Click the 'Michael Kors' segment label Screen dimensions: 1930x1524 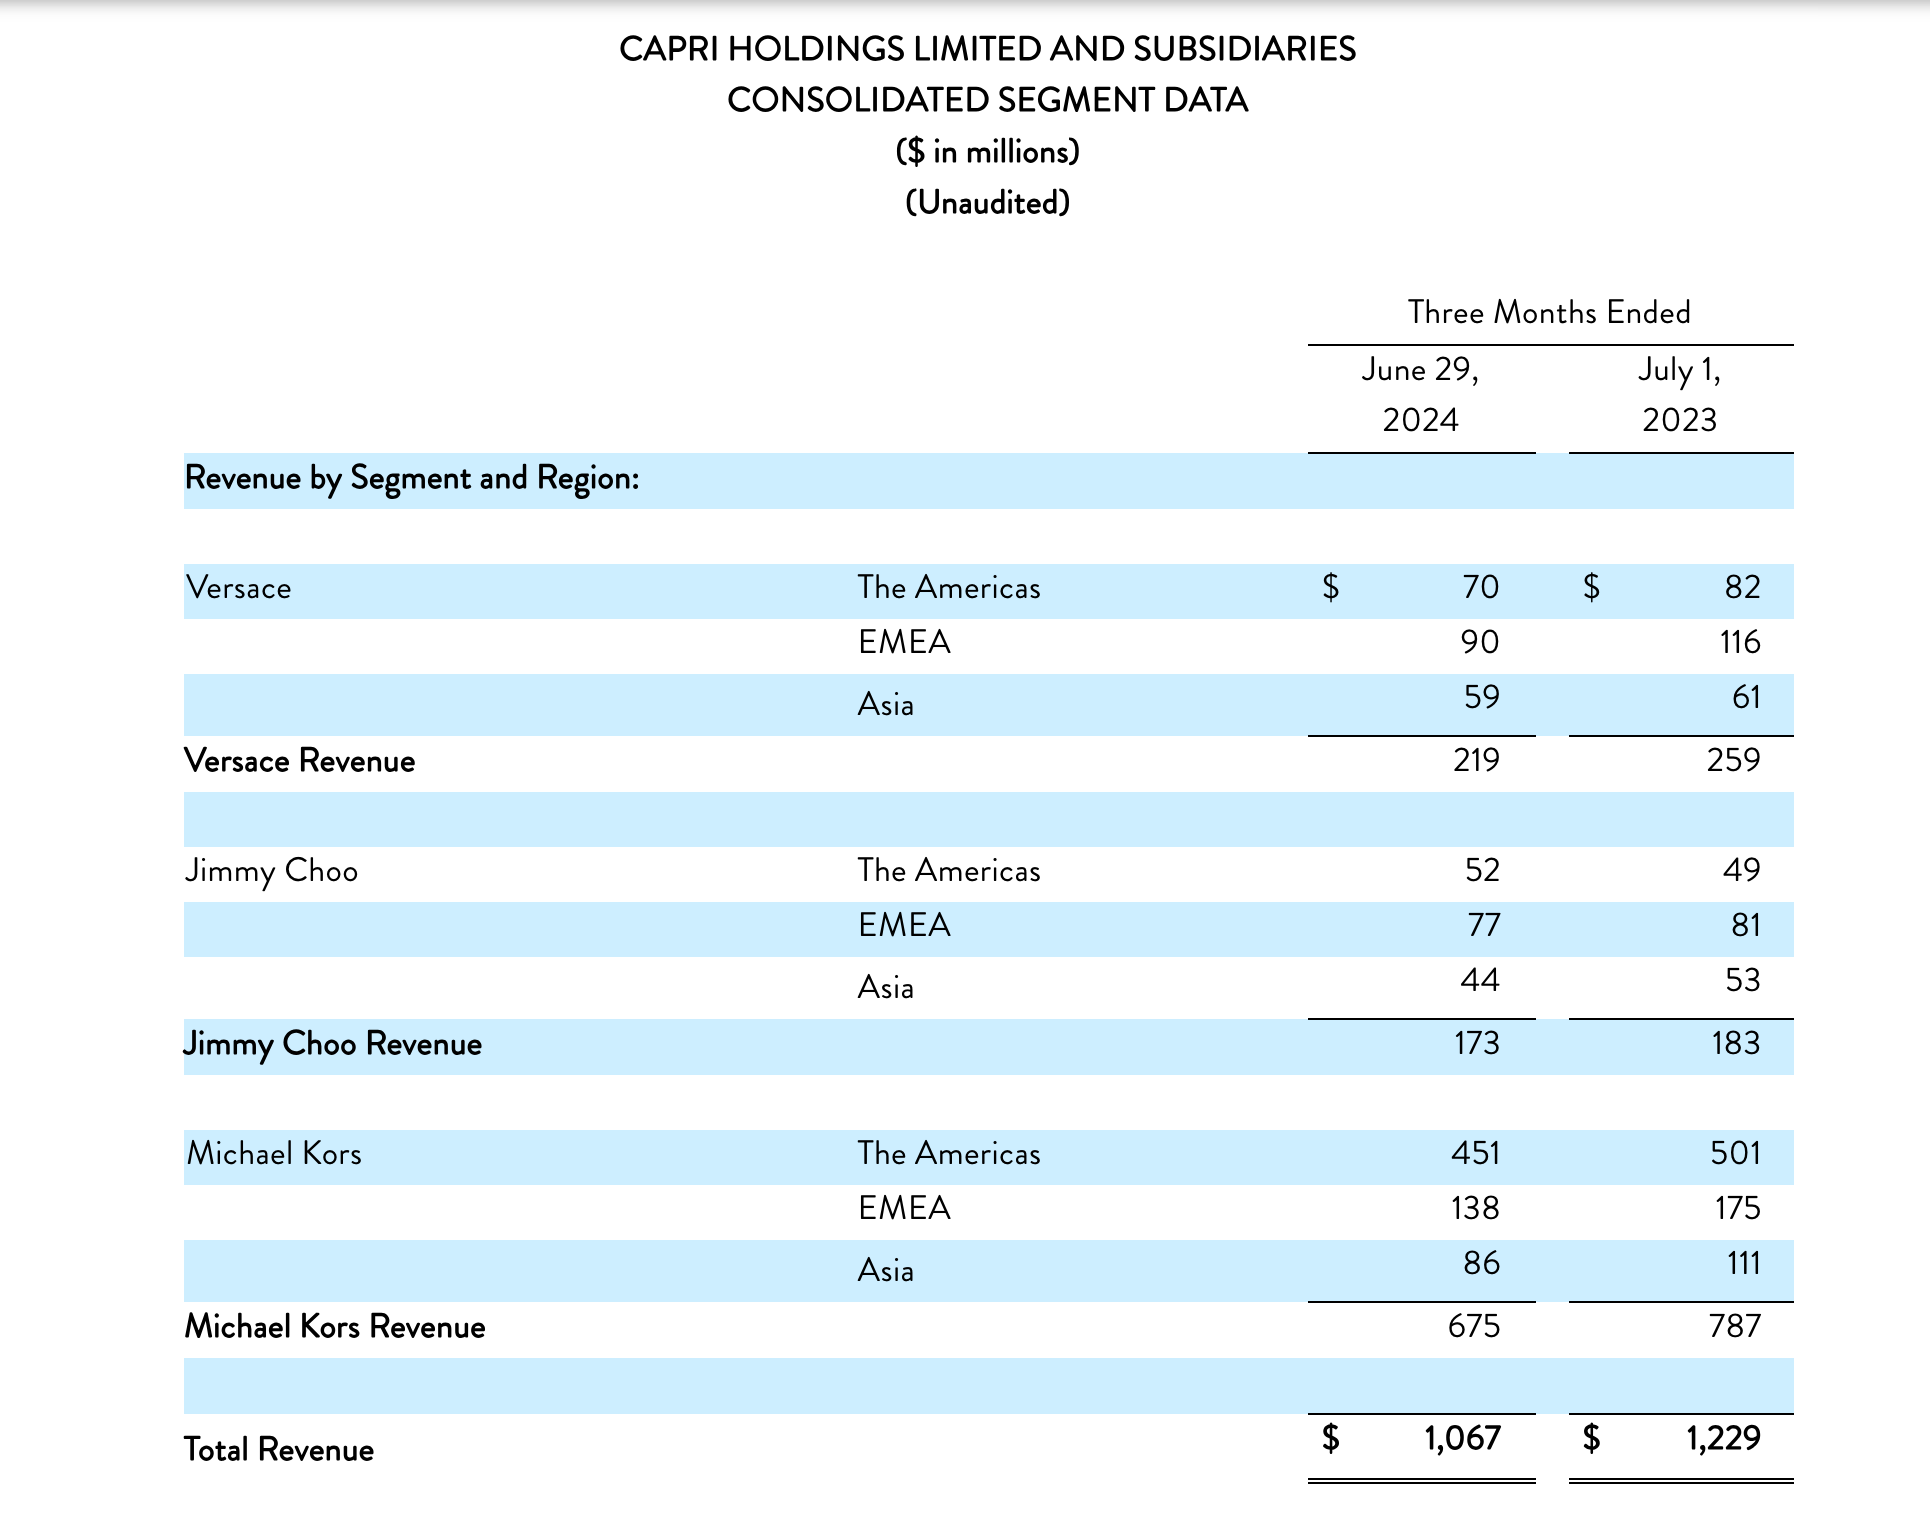click(x=274, y=1154)
